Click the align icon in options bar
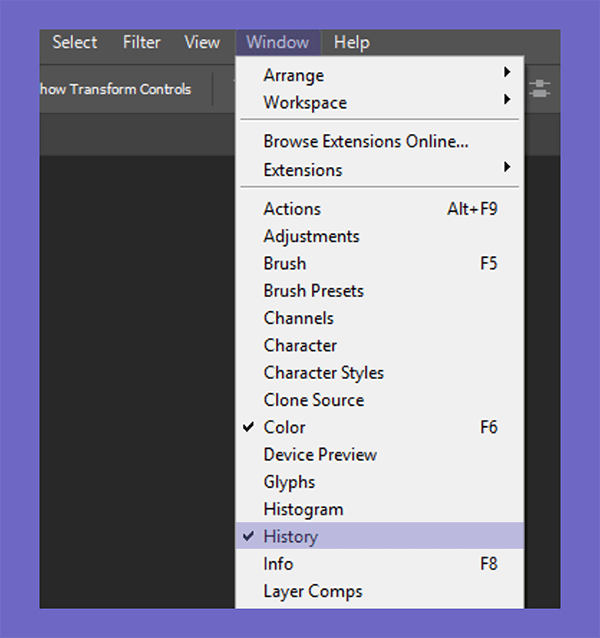The height and width of the screenshot is (638, 600). click(x=540, y=89)
